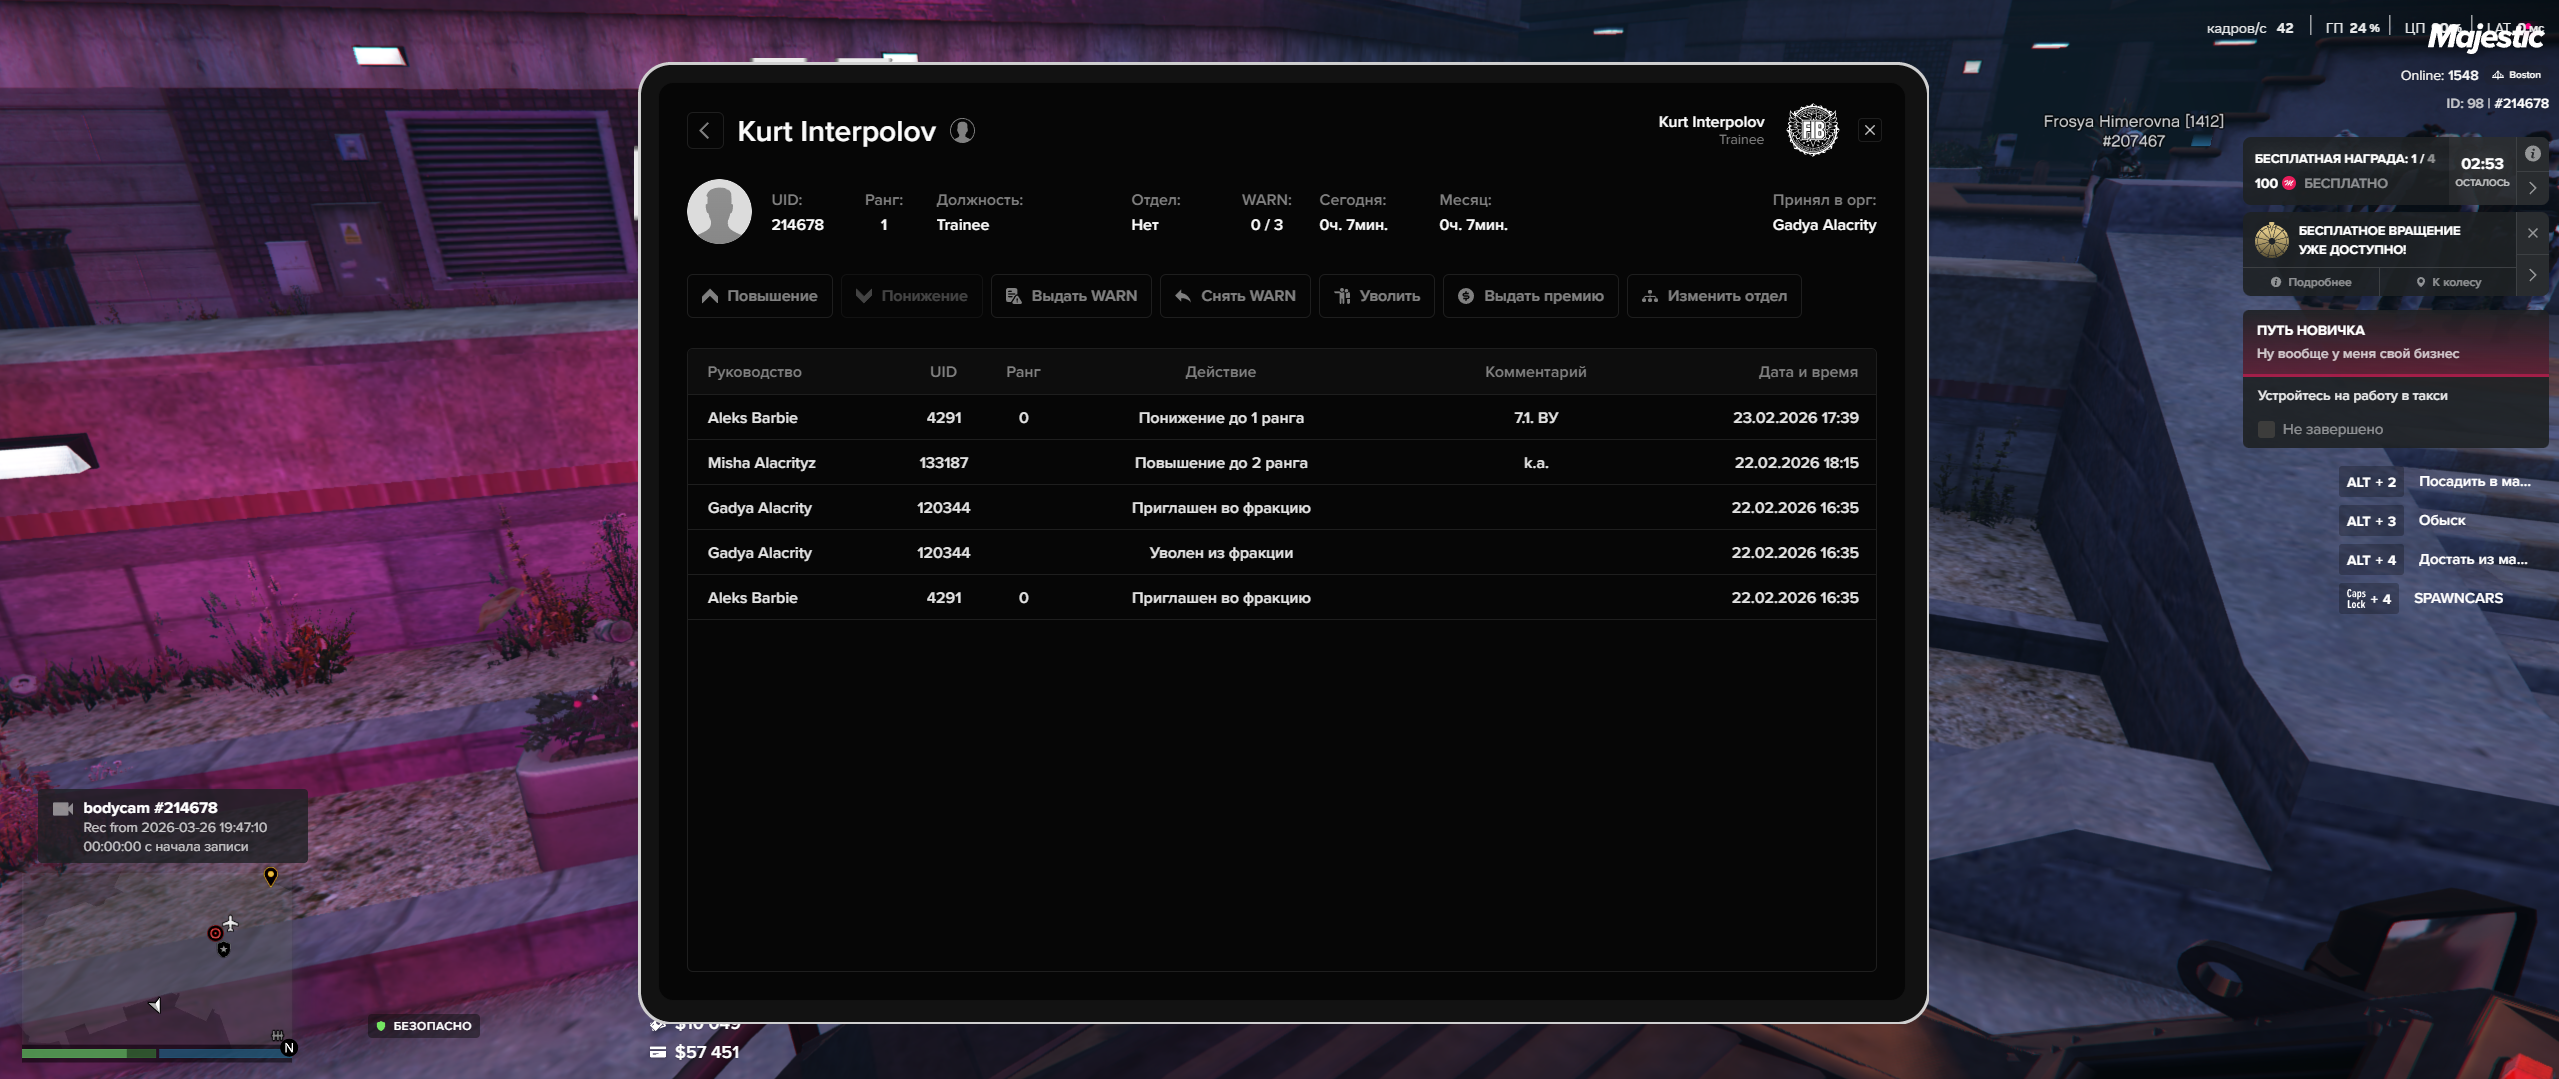The width and height of the screenshot is (2559, 1079).
Task: Click the golden fortune wheel icon
Action: [x=2271, y=240]
